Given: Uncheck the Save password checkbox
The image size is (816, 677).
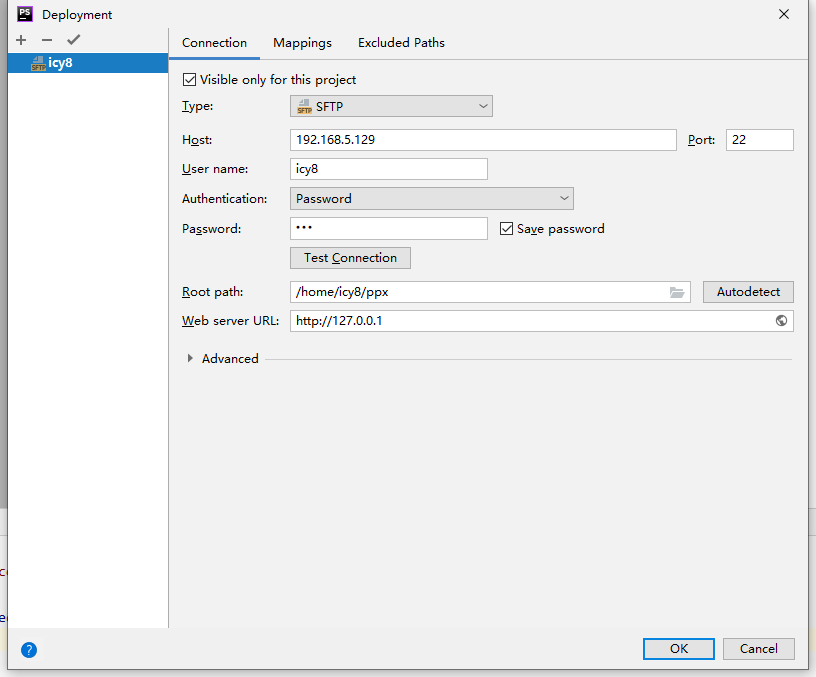Looking at the screenshot, I should [x=507, y=229].
